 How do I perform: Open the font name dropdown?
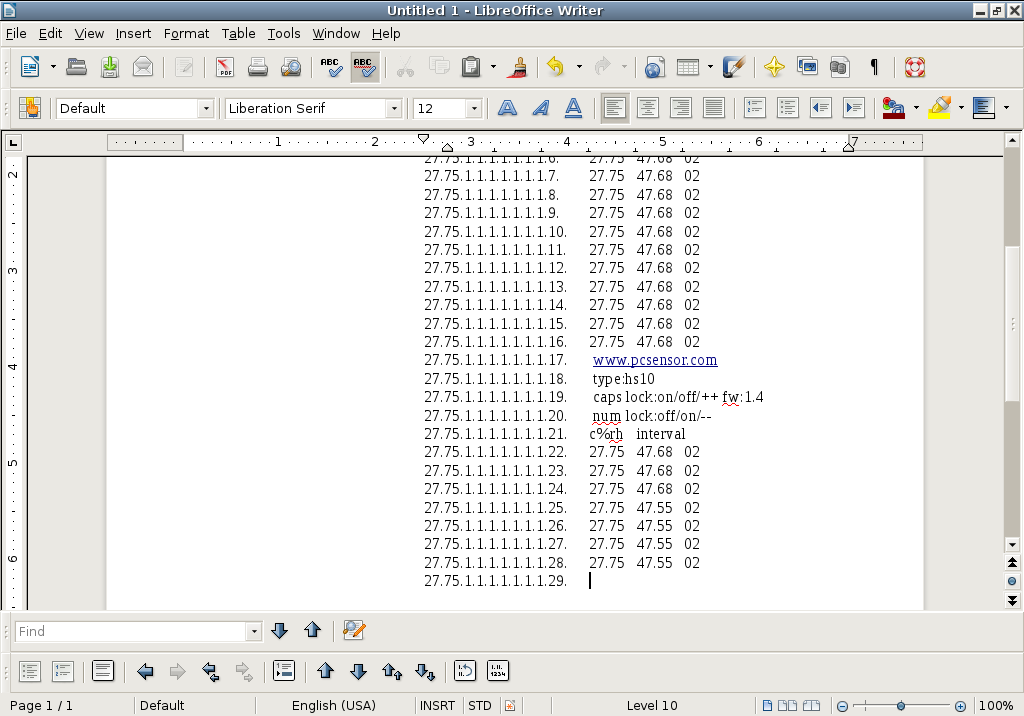tap(395, 107)
